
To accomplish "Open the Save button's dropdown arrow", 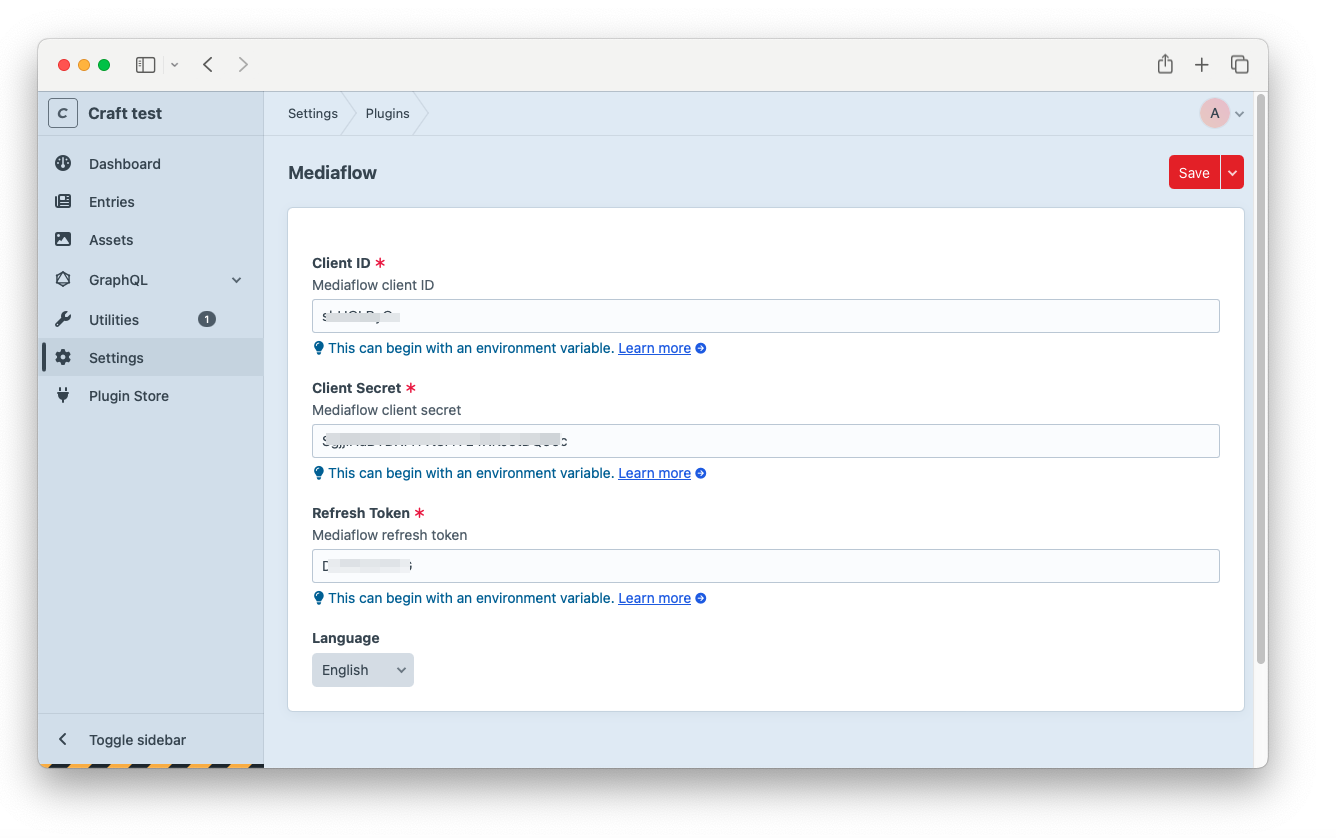I will [x=1233, y=172].
